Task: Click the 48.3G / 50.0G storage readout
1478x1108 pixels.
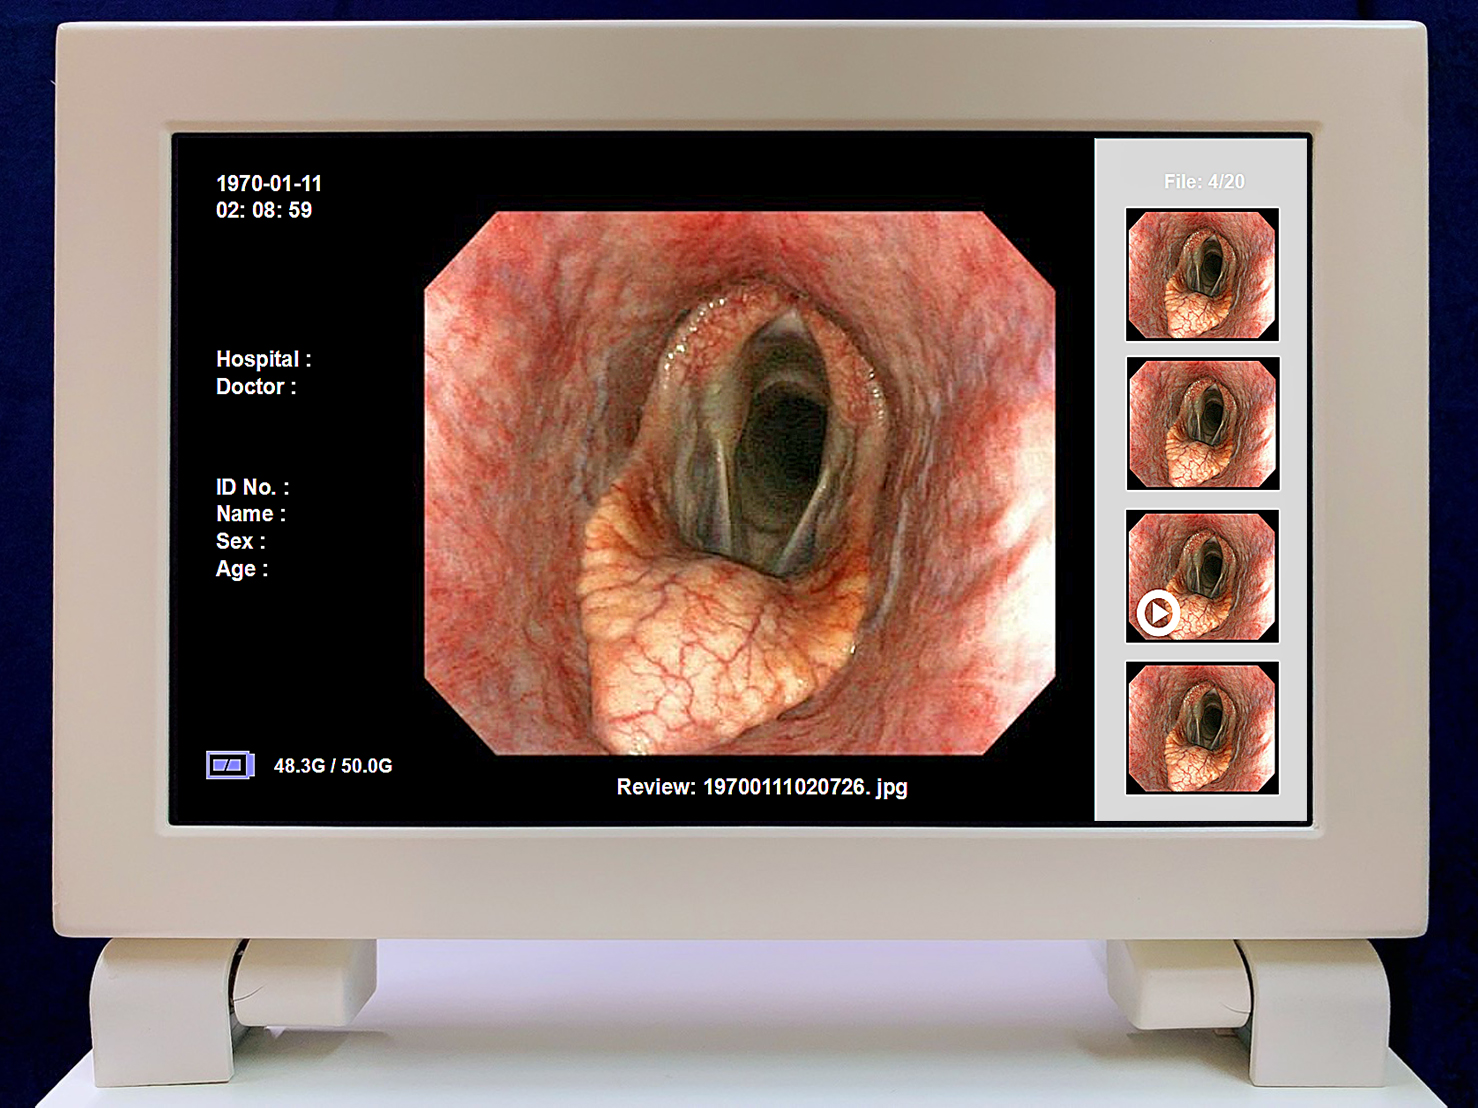Action: [x=333, y=766]
